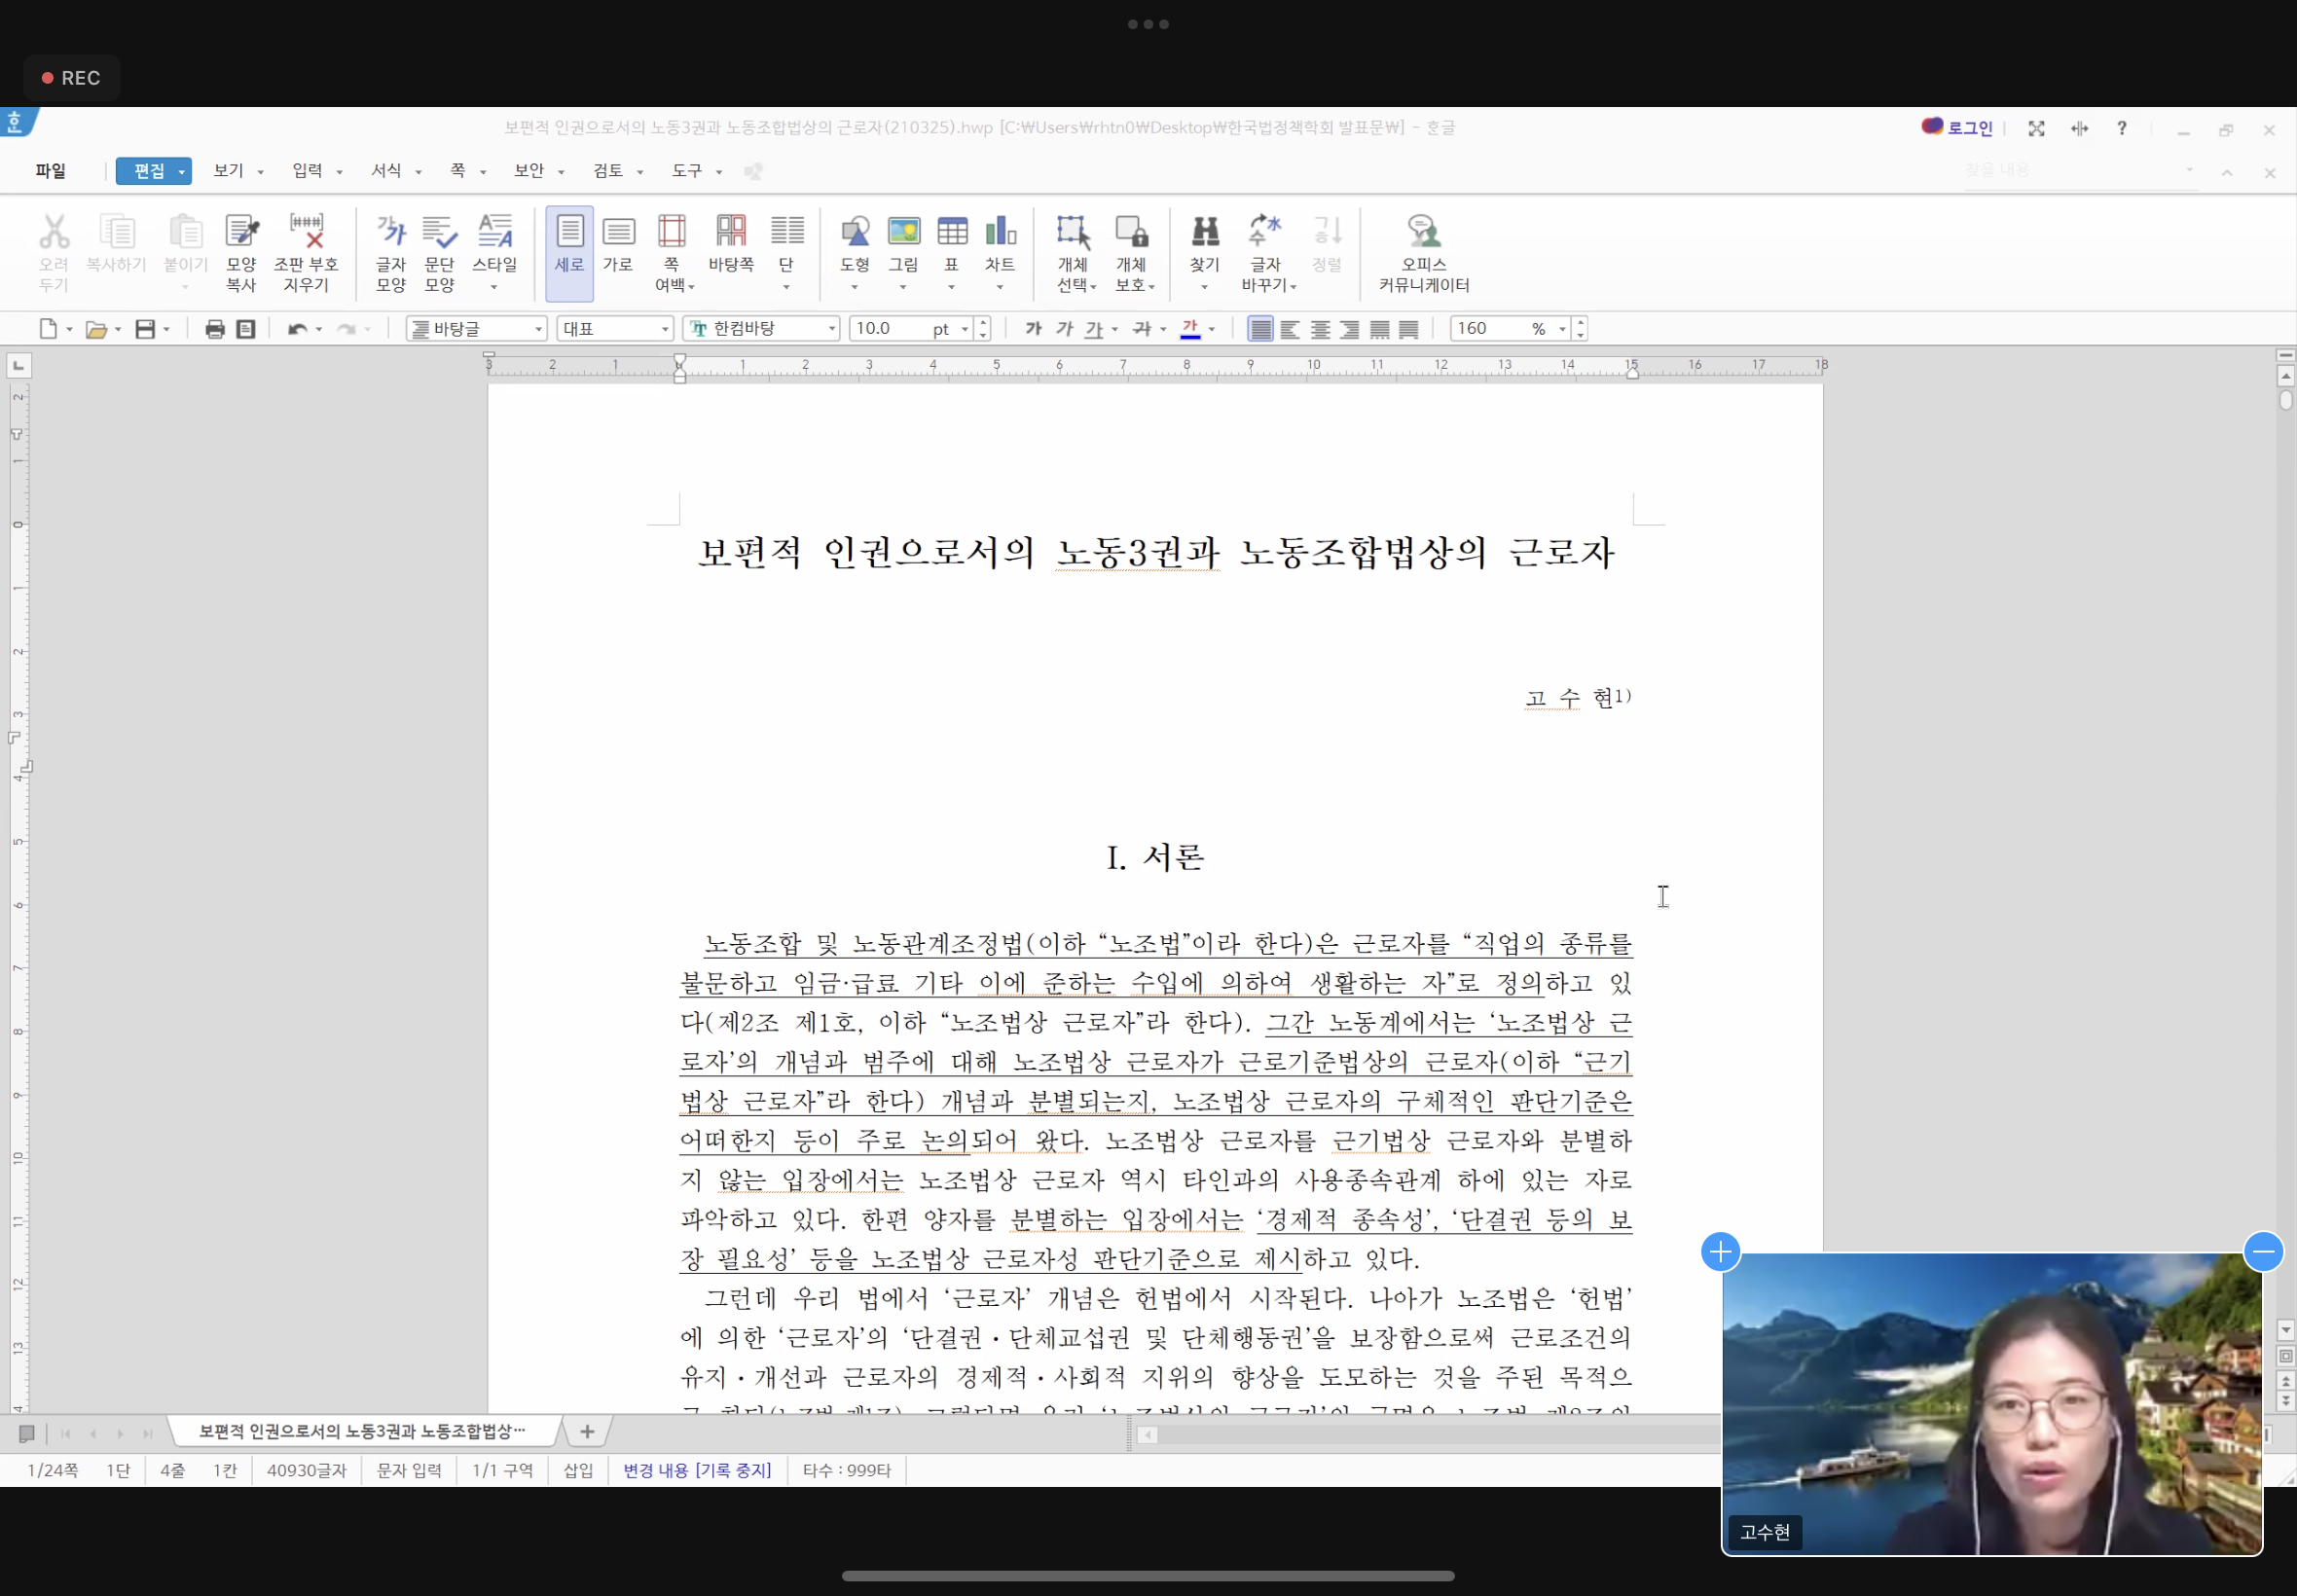Open the 한컴바탕 font dropdown
Image resolution: width=2297 pixels, height=1596 pixels.
[761, 329]
